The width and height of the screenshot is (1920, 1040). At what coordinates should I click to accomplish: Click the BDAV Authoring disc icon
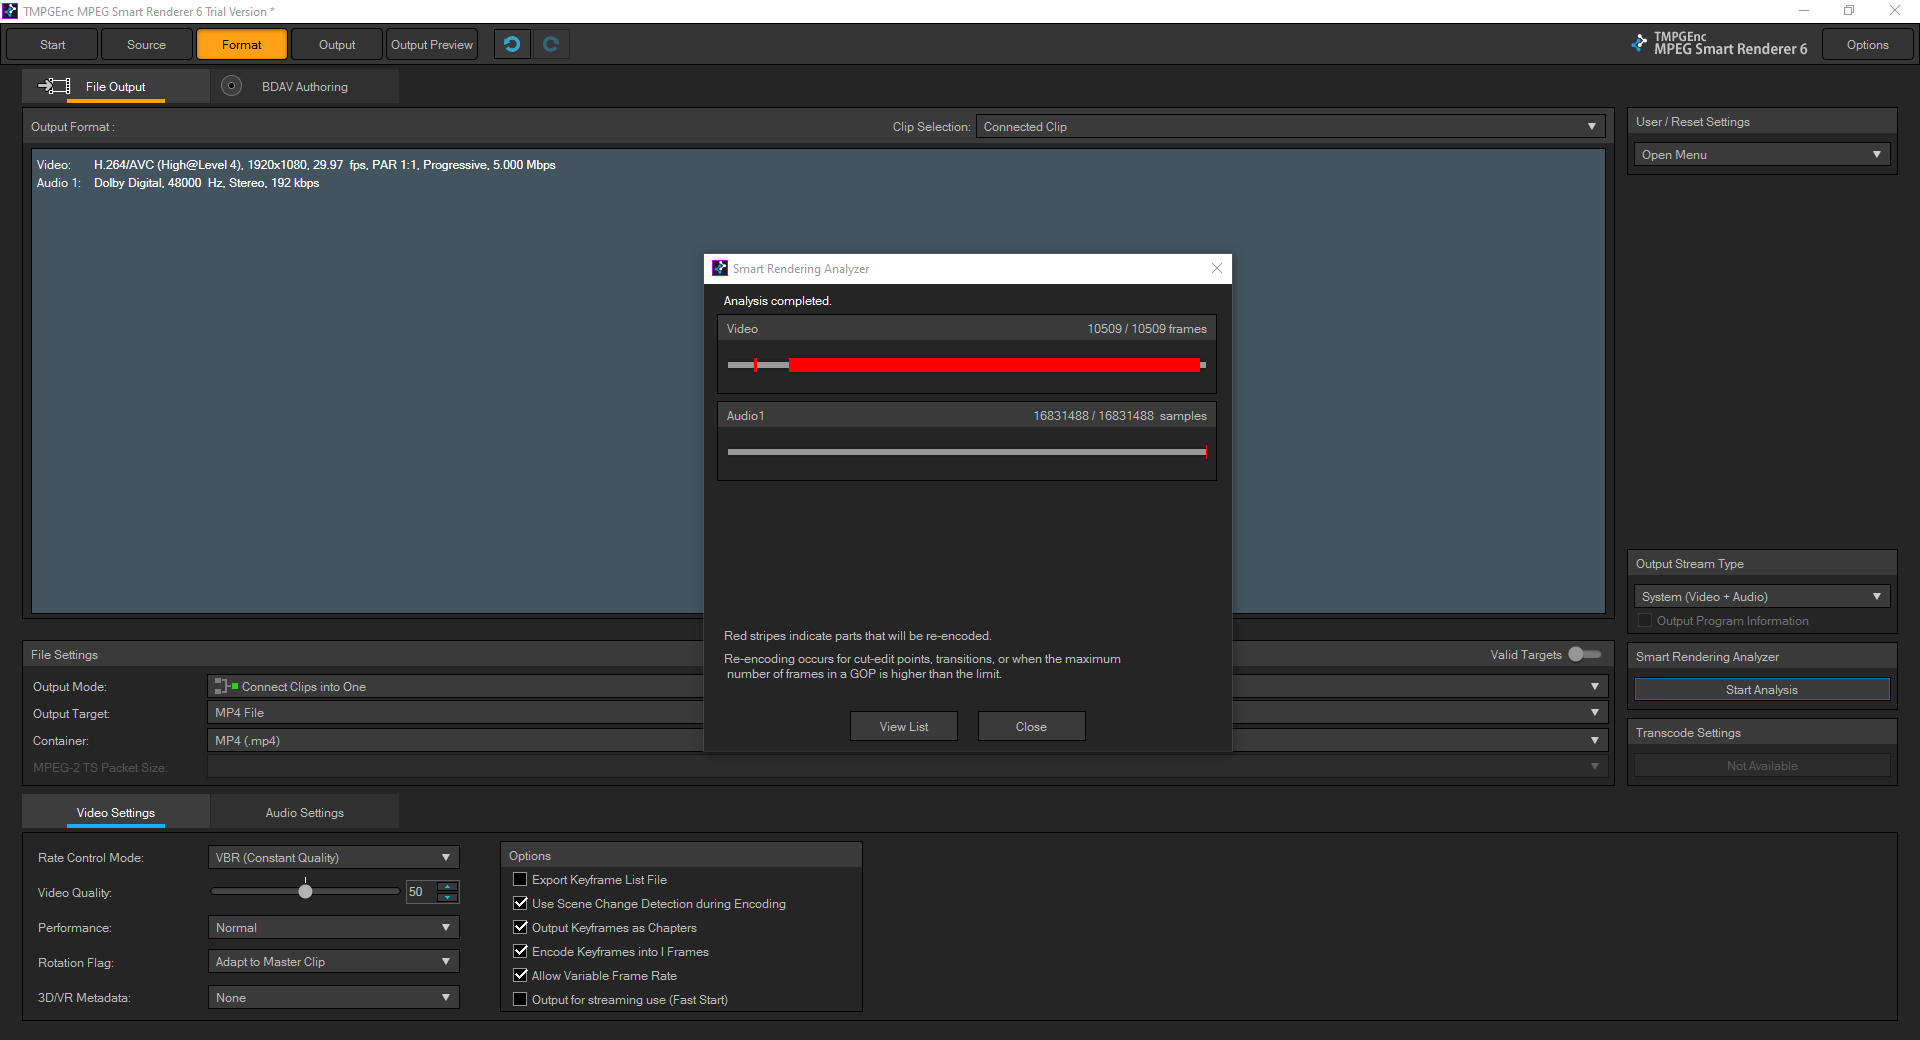point(231,86)
